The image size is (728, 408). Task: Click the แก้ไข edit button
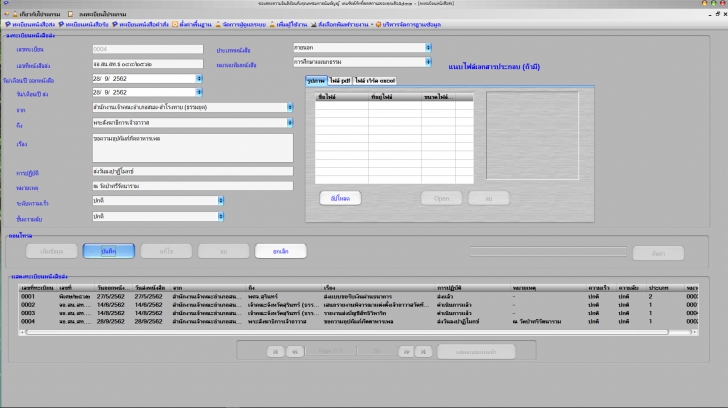(166, 251)
